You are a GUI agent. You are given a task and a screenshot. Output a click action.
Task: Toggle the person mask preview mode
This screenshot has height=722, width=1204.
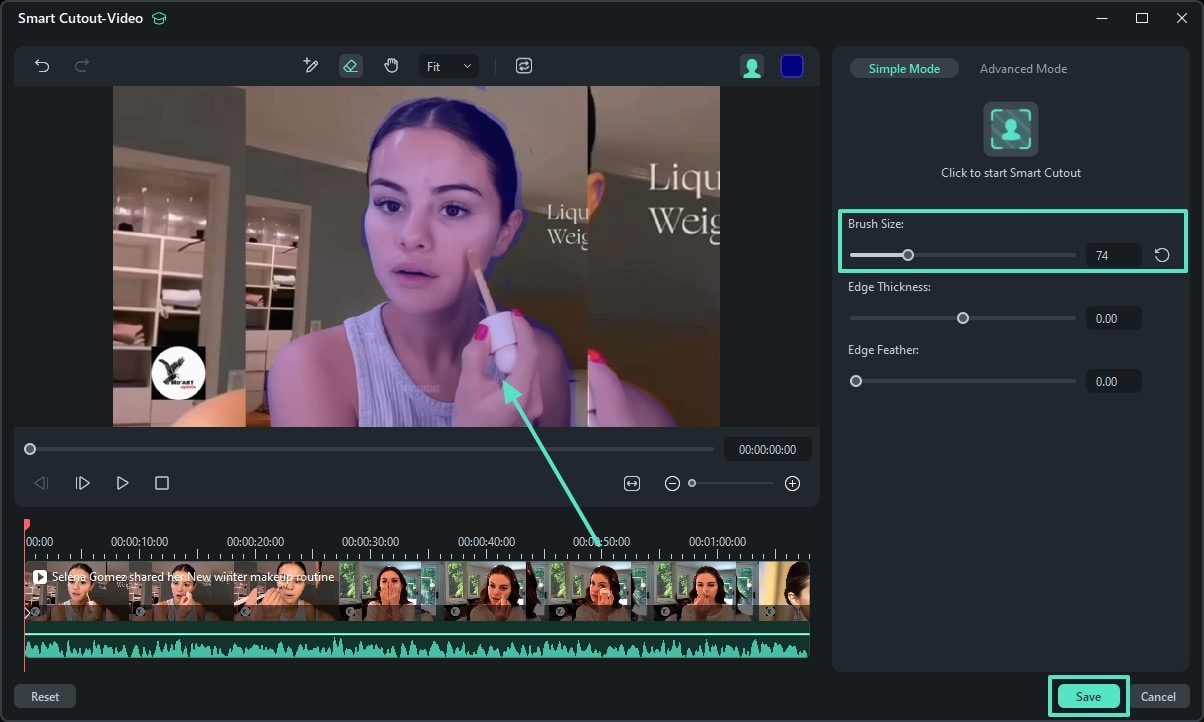tap(752, 67)
